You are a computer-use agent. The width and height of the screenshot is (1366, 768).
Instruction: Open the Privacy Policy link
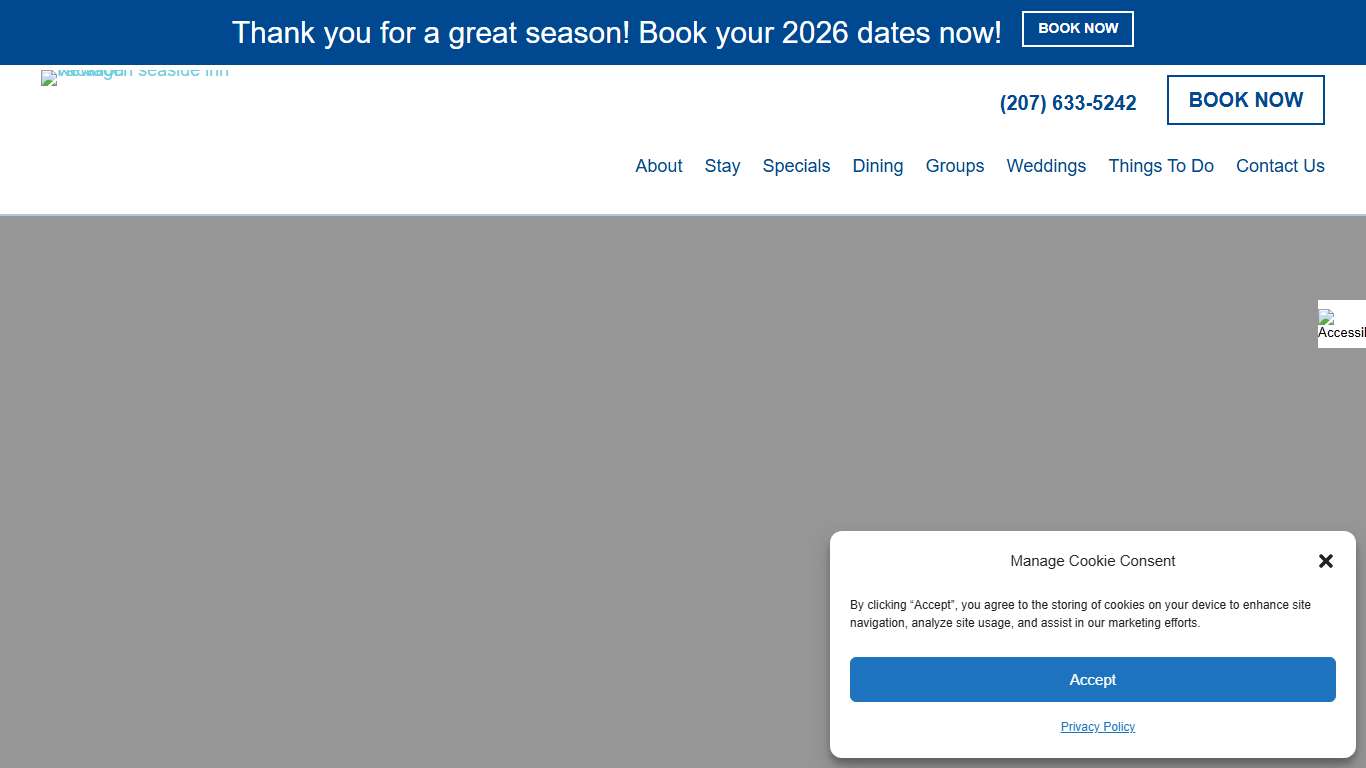1097,727
